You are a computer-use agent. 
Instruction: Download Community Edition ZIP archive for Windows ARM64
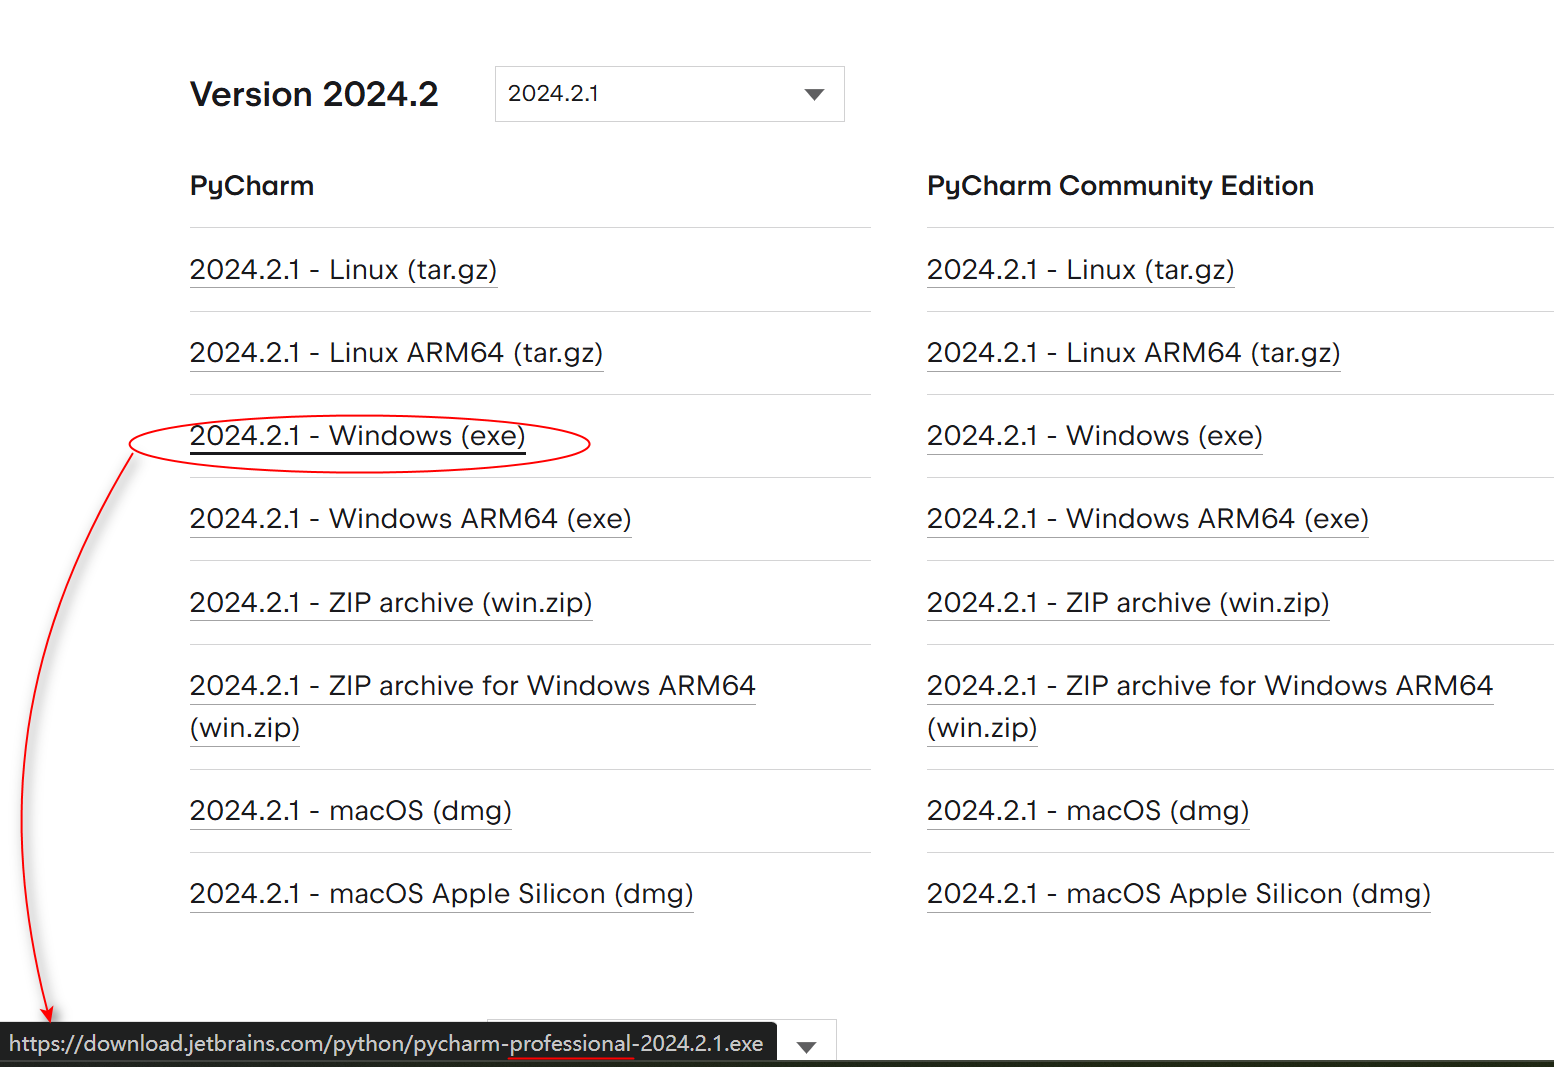click(x=1210, y=706)
